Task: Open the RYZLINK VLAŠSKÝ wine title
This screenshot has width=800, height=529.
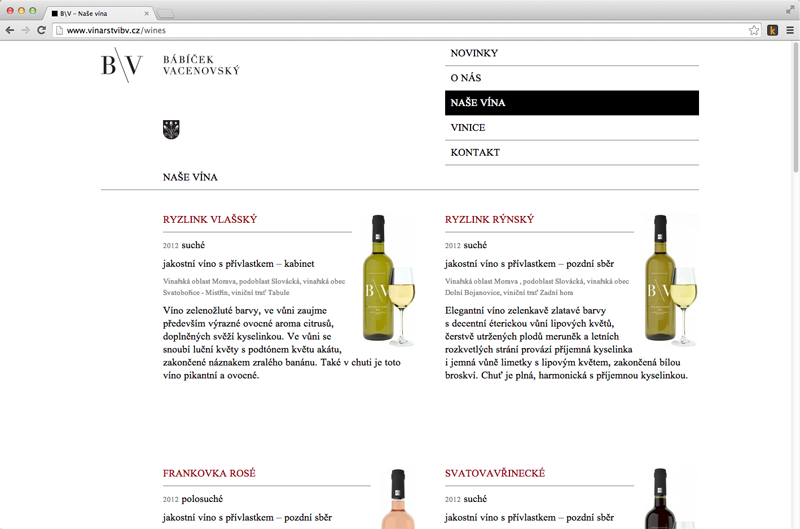Action: tap(210, 219)
